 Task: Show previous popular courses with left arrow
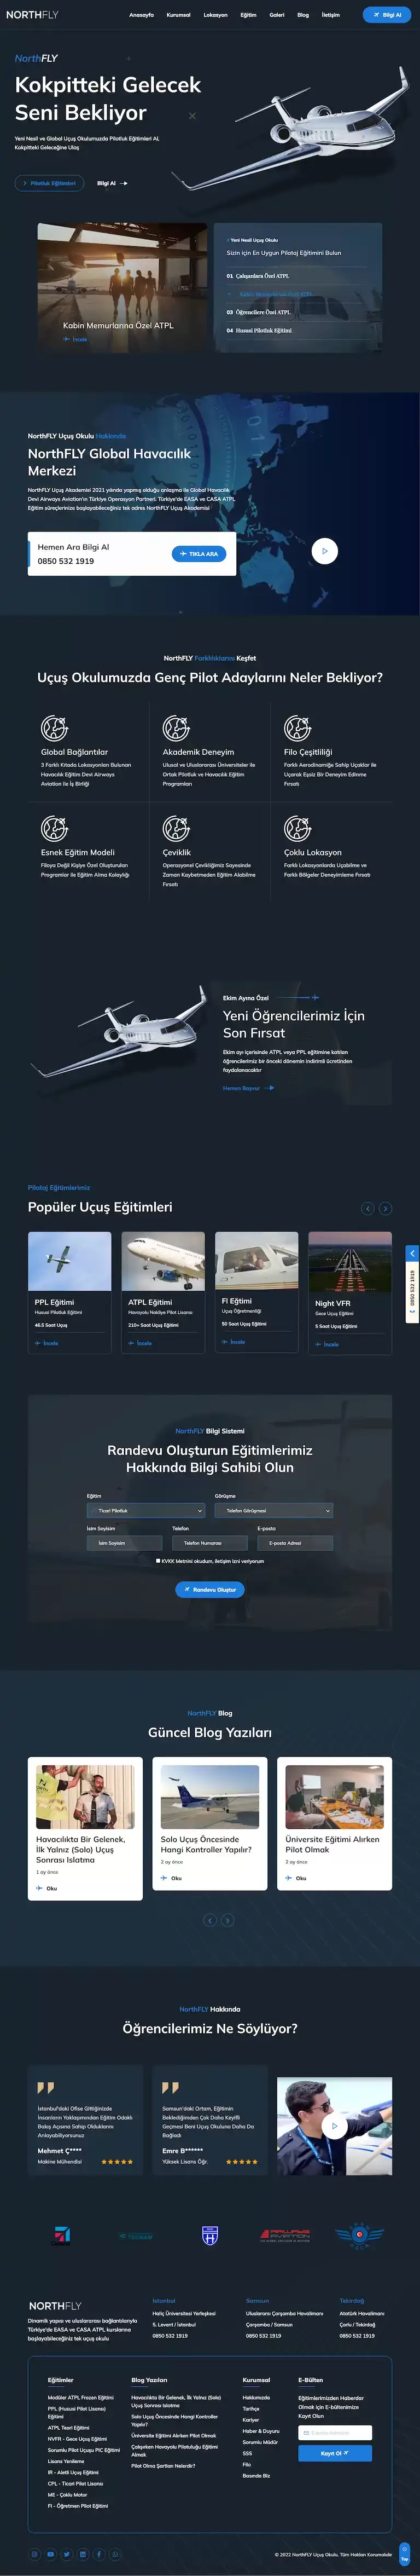[x=367, y=1208]
